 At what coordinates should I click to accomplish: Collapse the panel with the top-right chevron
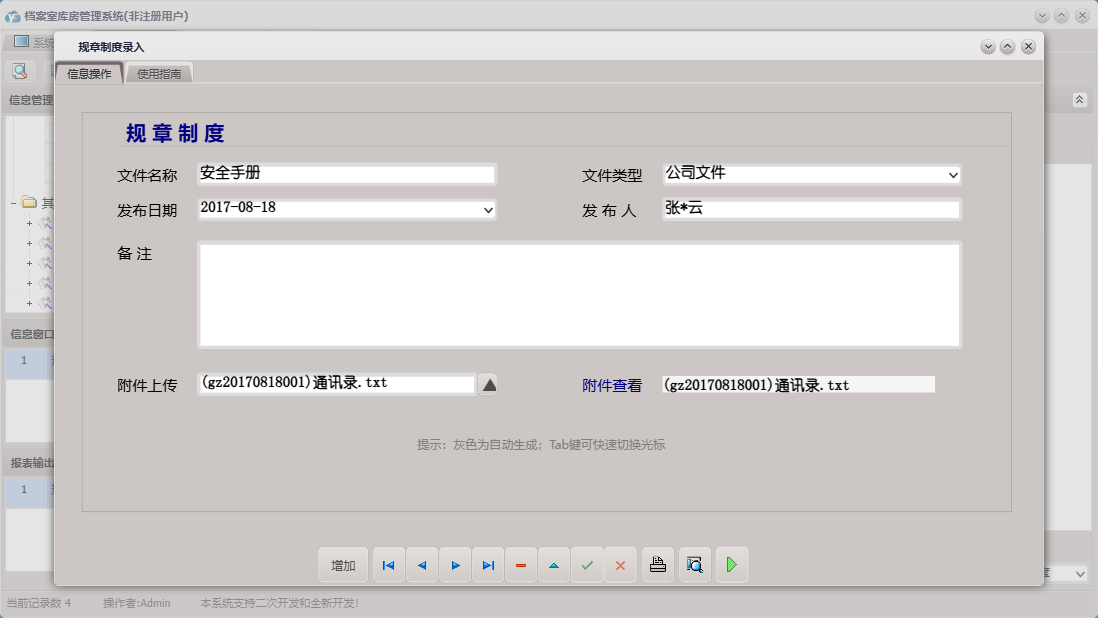[x=1078, y=100]
